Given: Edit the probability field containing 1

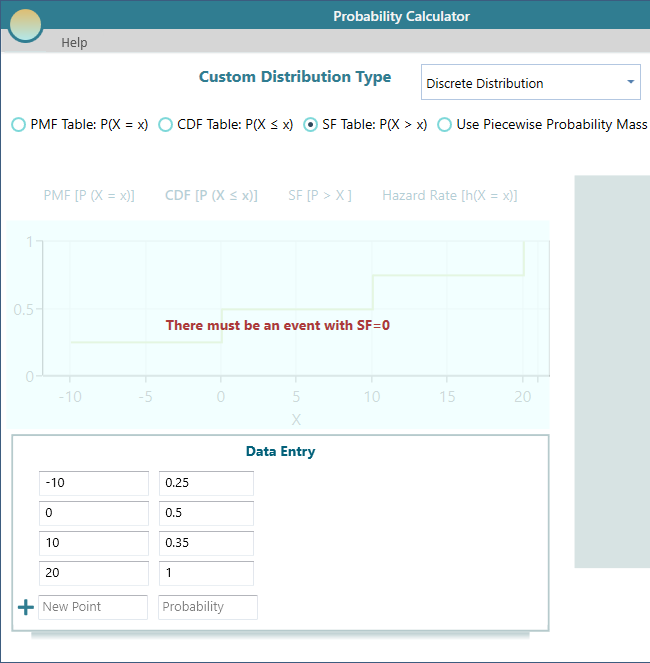Looking at the screenshot, I should click(x=206, y=573).
